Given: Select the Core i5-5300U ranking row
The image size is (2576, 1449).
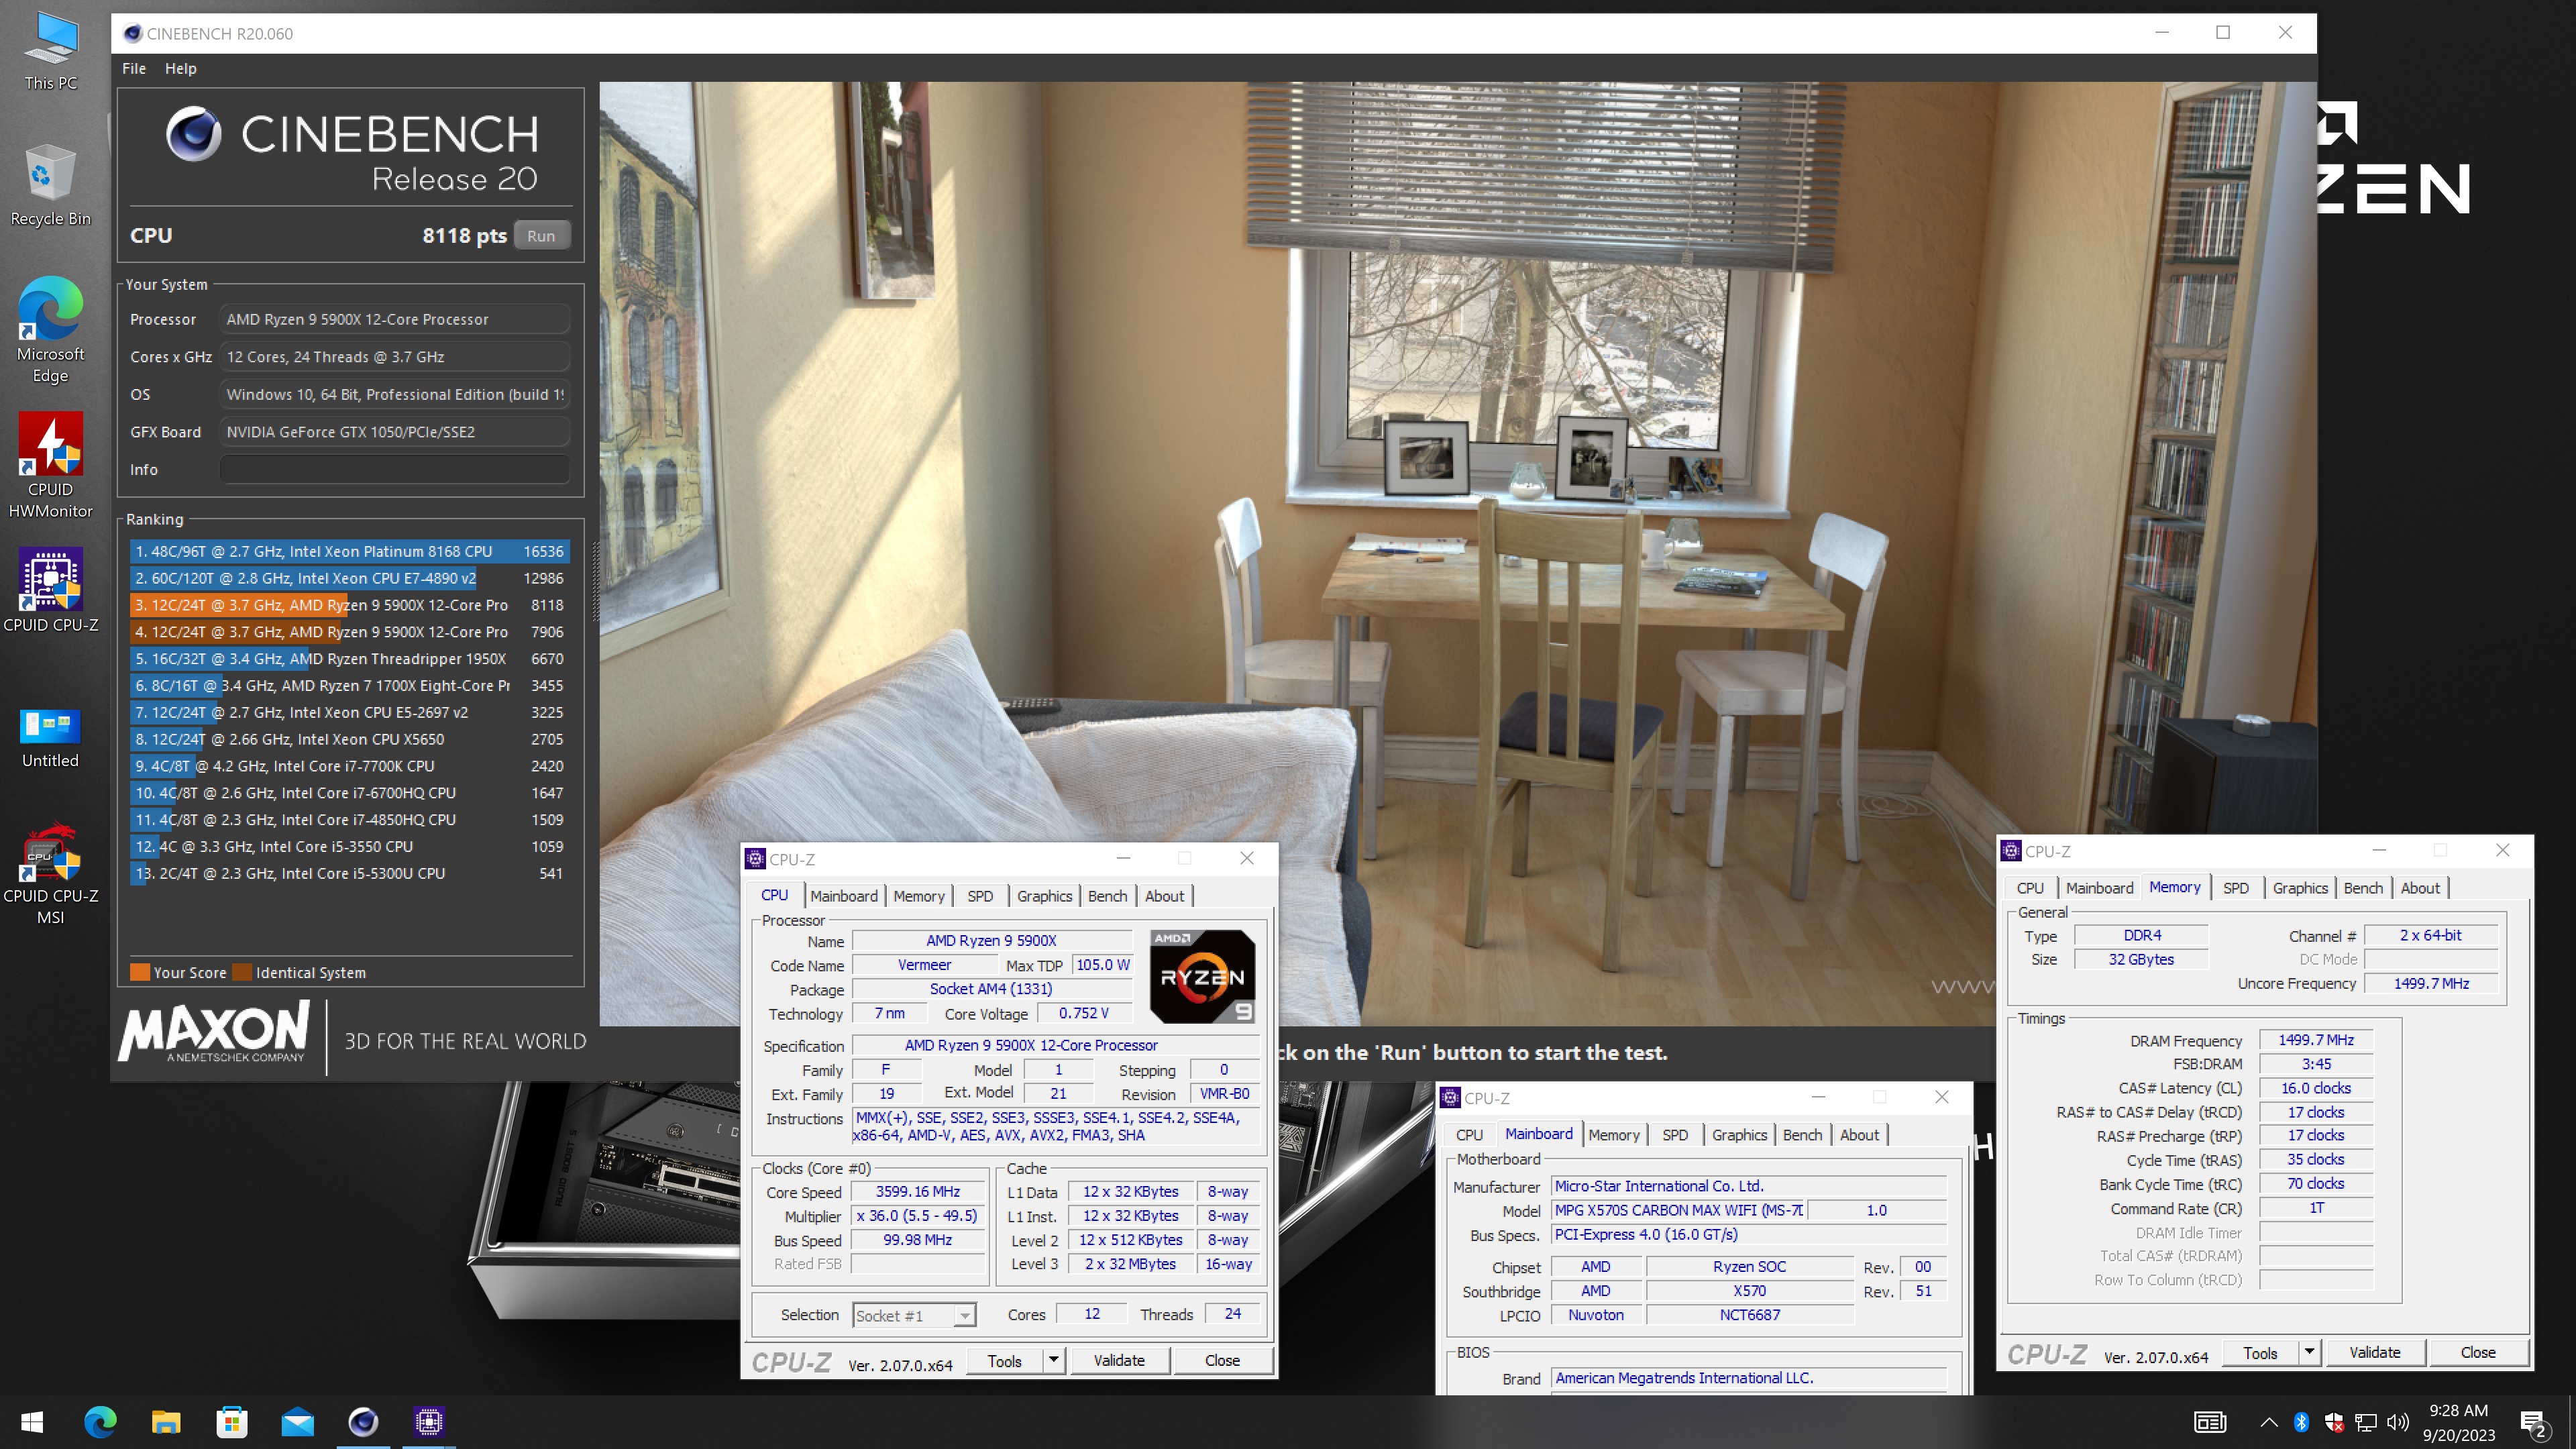Looking at the screenshot, I should pyautogui.click(x=350, y=873).
